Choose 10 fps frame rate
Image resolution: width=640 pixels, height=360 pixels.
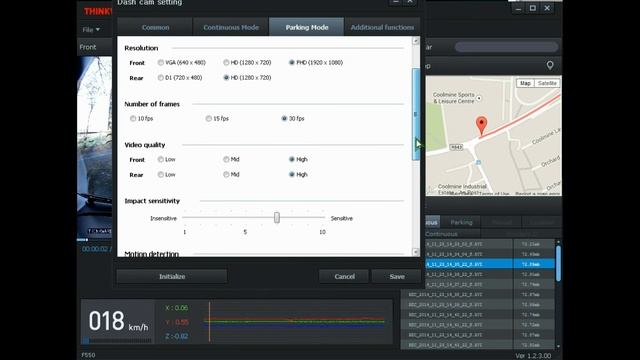(133, 118)
